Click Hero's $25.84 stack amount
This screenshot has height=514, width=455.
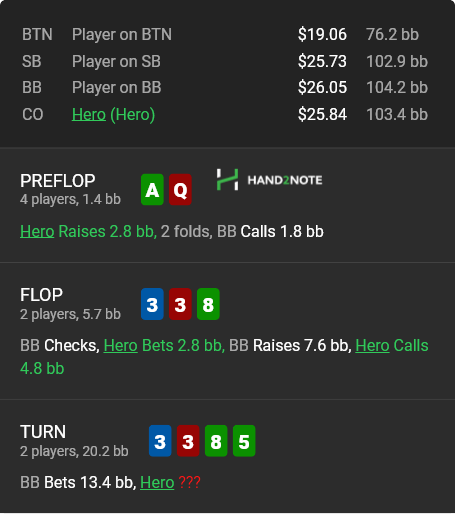point(322,114)
